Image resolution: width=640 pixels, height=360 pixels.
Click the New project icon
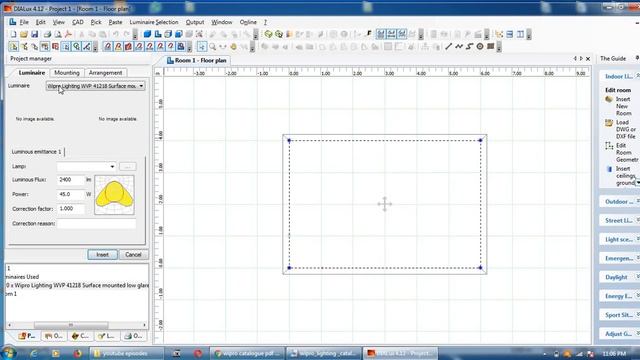(13, 34)
